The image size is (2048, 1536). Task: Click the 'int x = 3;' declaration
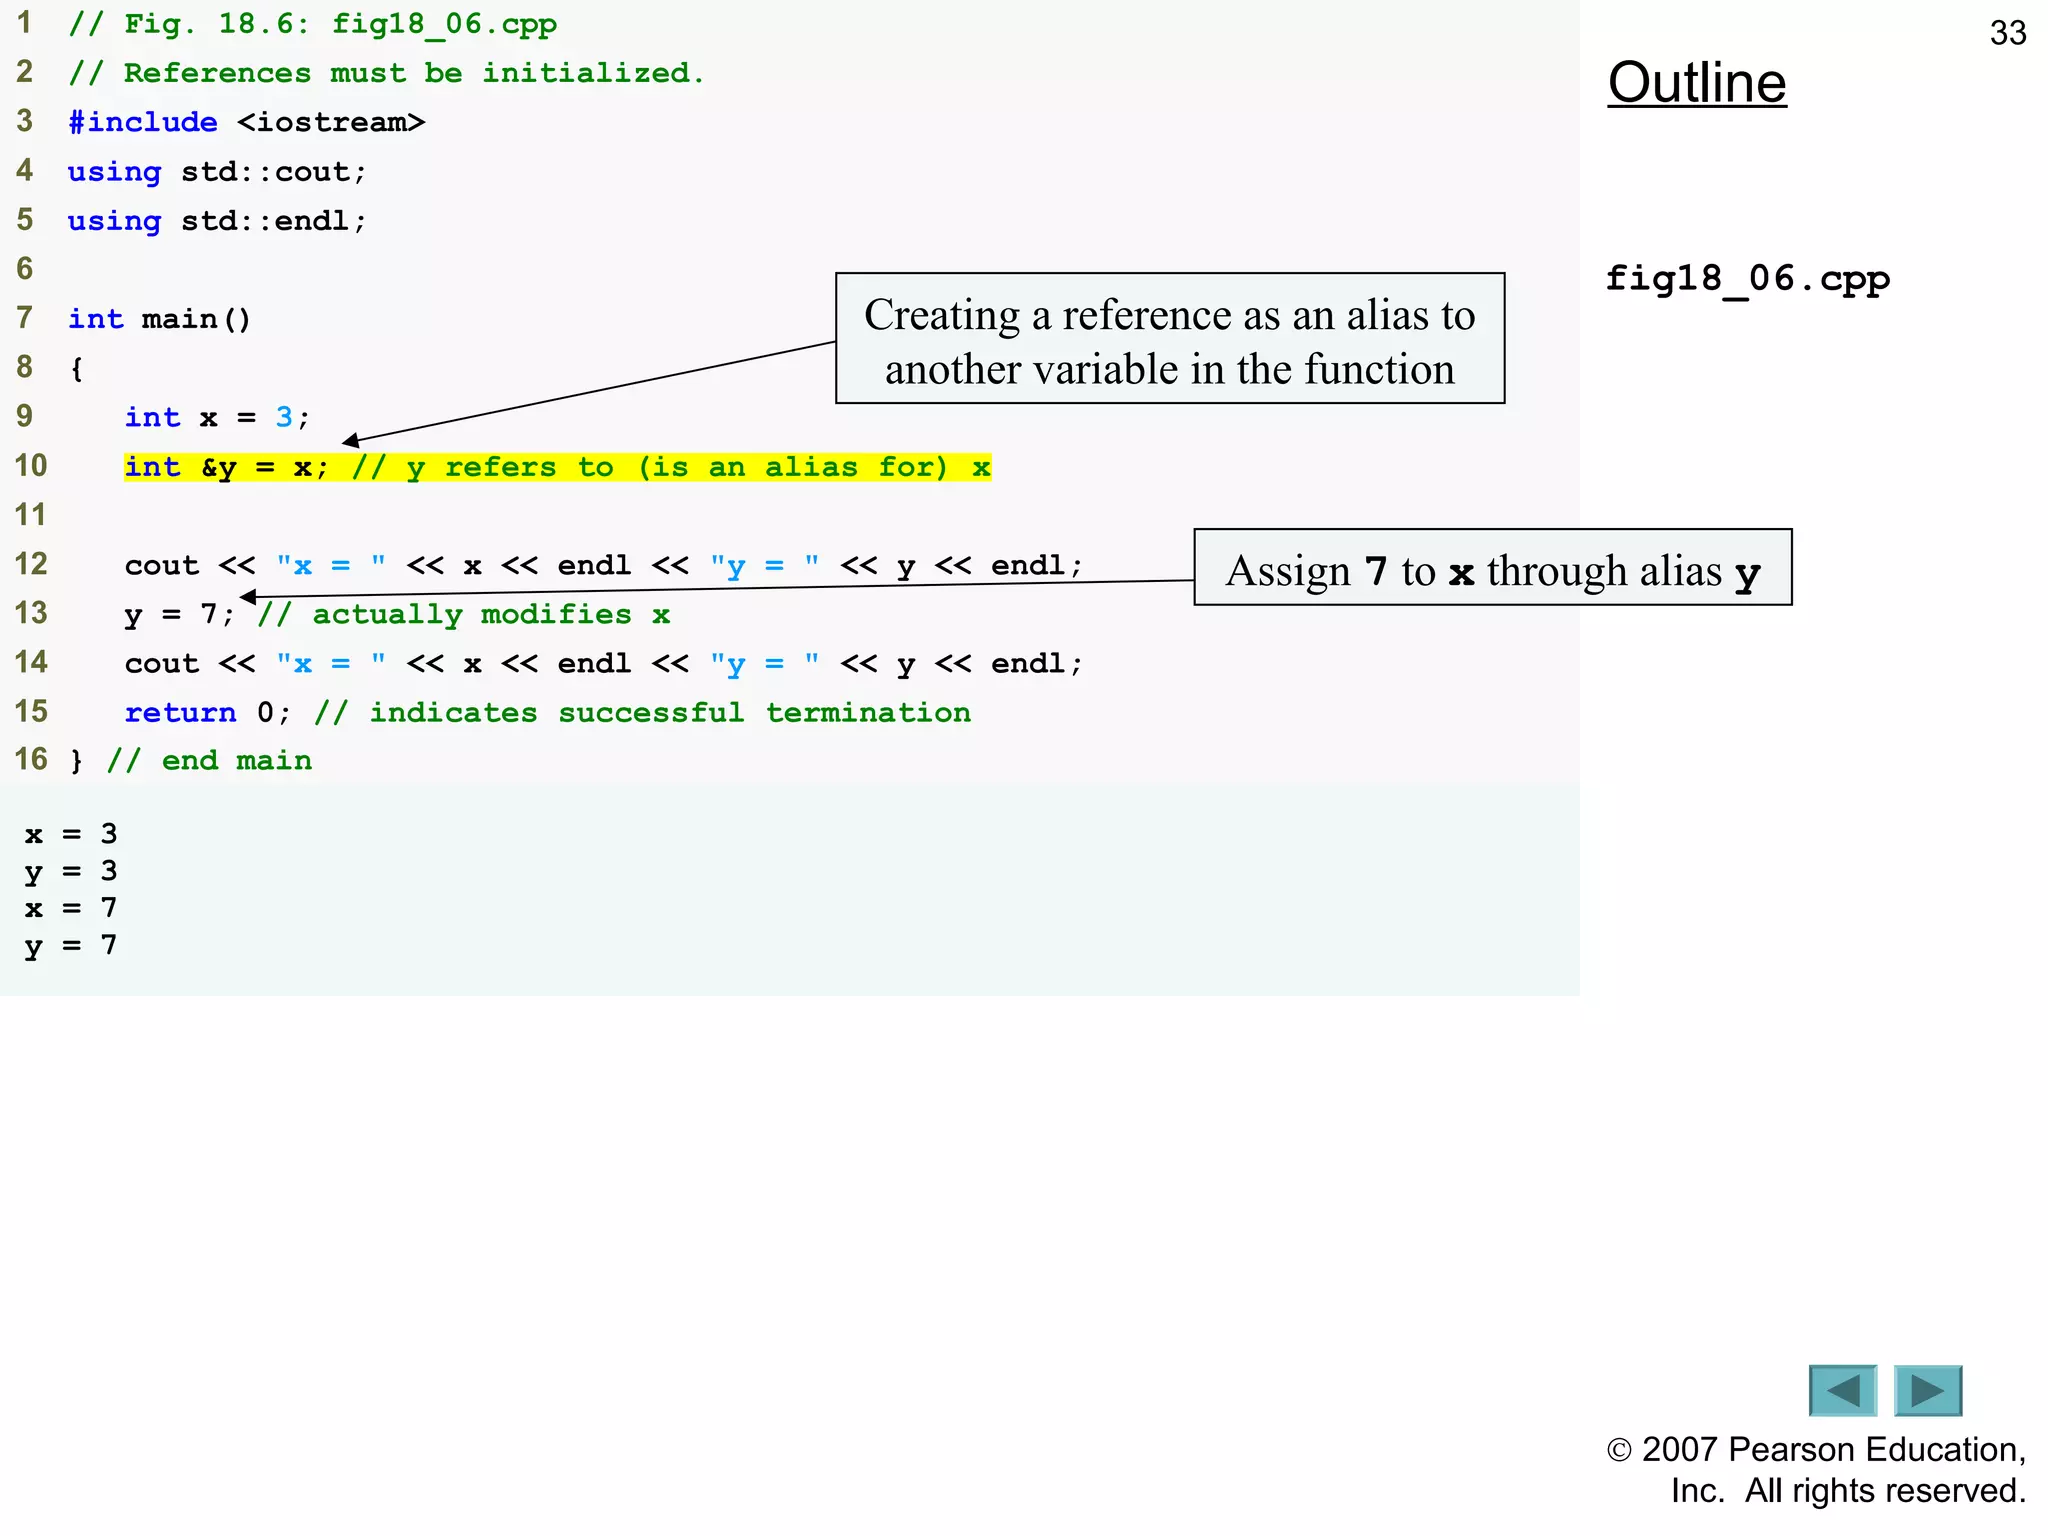(217, 417)
